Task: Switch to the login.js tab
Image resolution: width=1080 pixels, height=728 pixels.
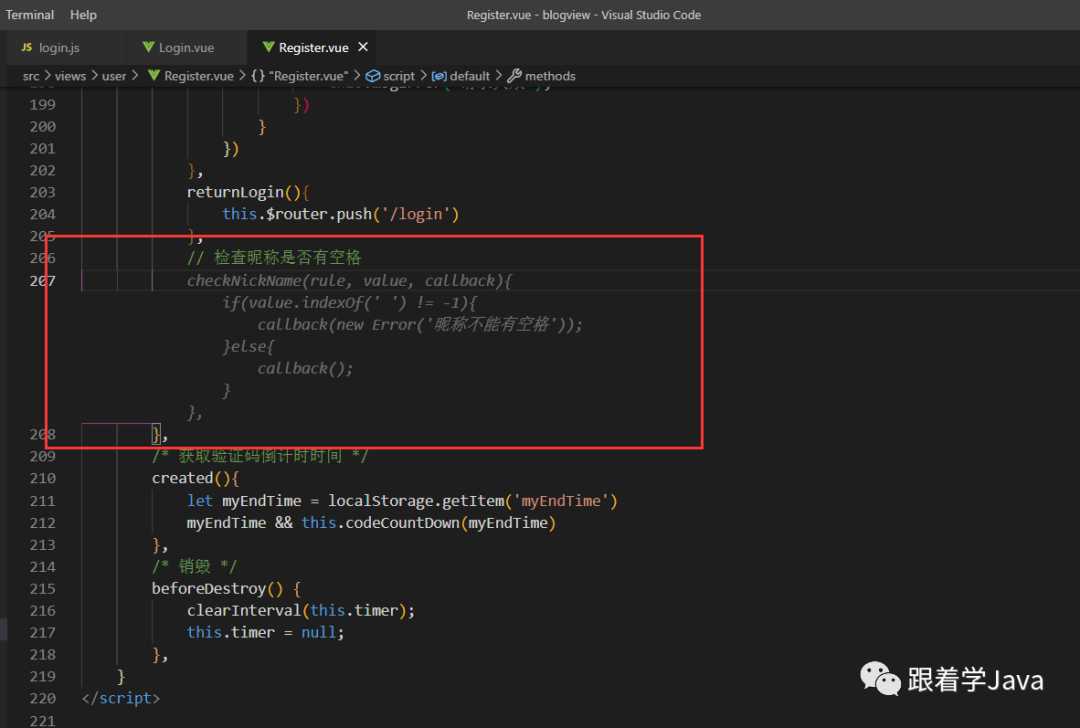Action: [59, 47]
